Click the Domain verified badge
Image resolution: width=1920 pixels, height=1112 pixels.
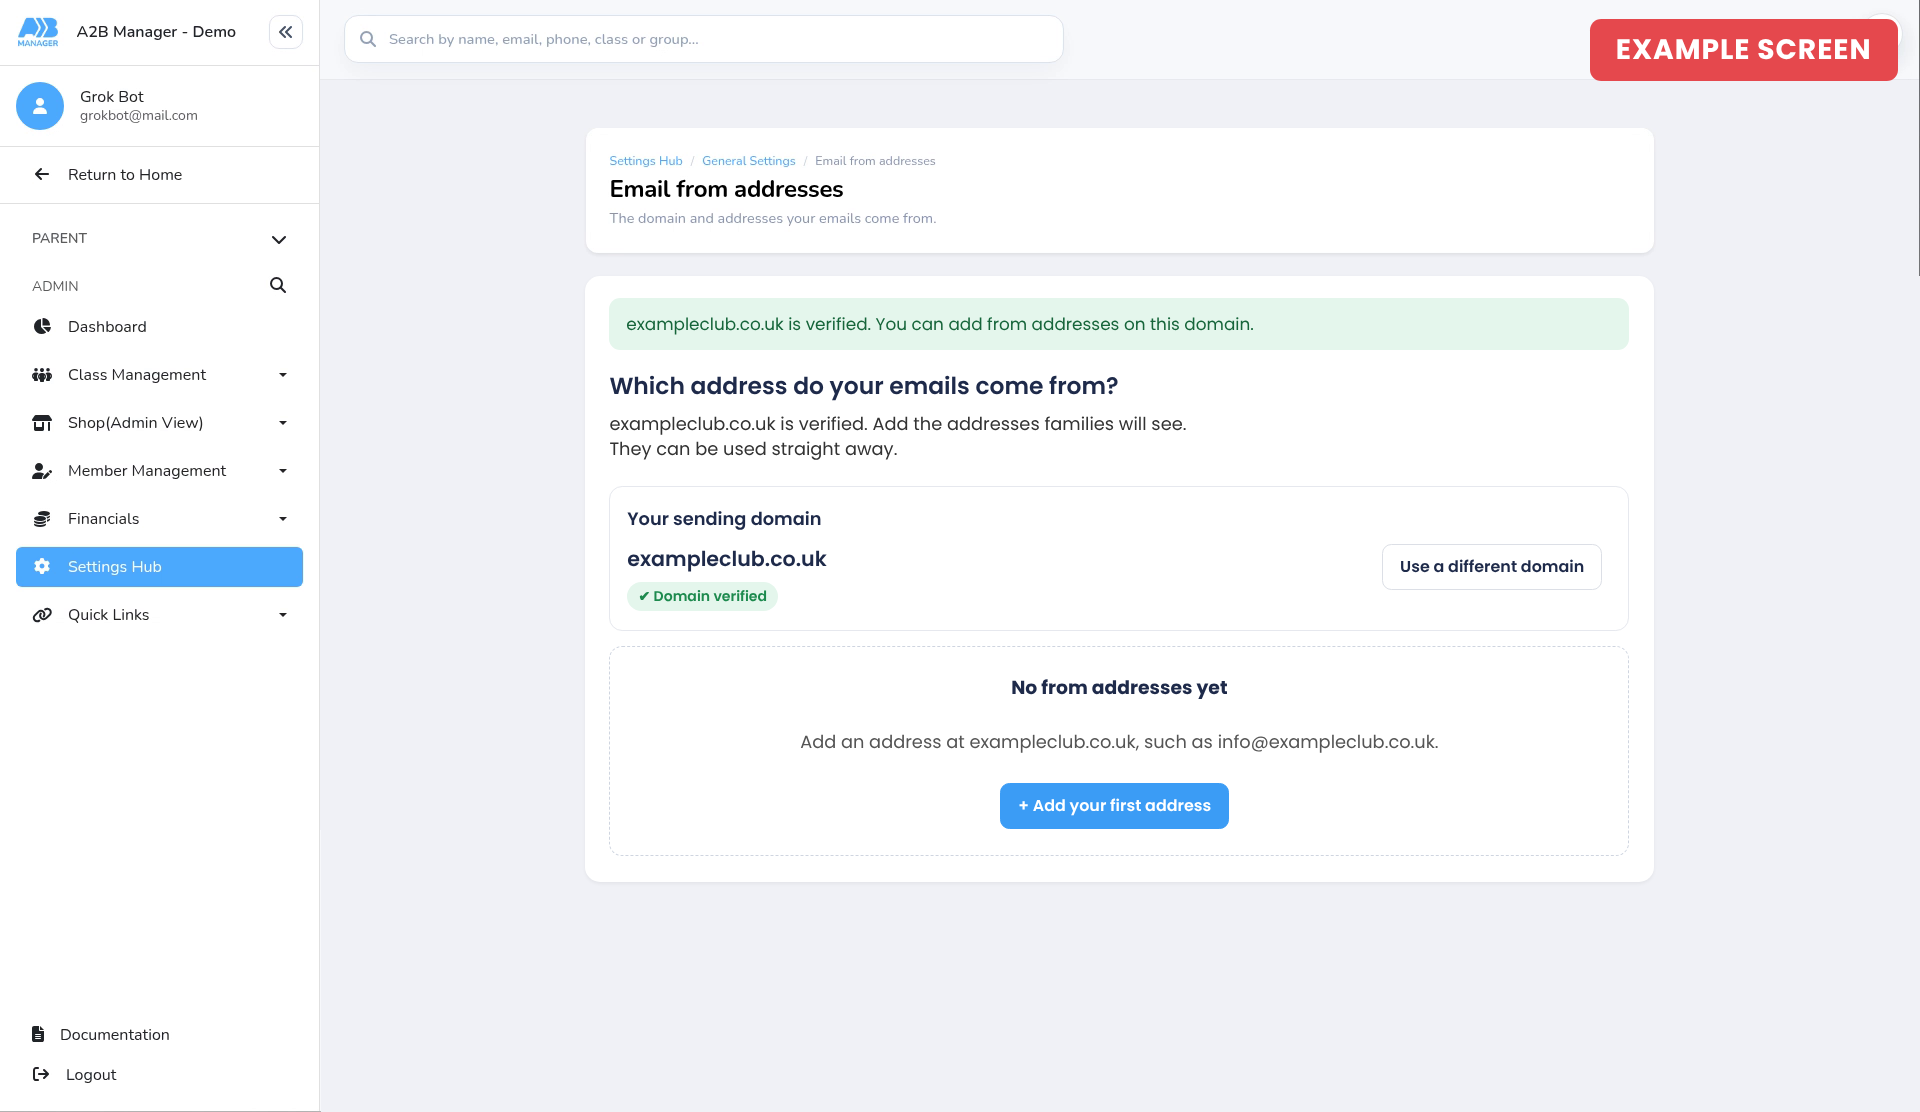[702, 596]
